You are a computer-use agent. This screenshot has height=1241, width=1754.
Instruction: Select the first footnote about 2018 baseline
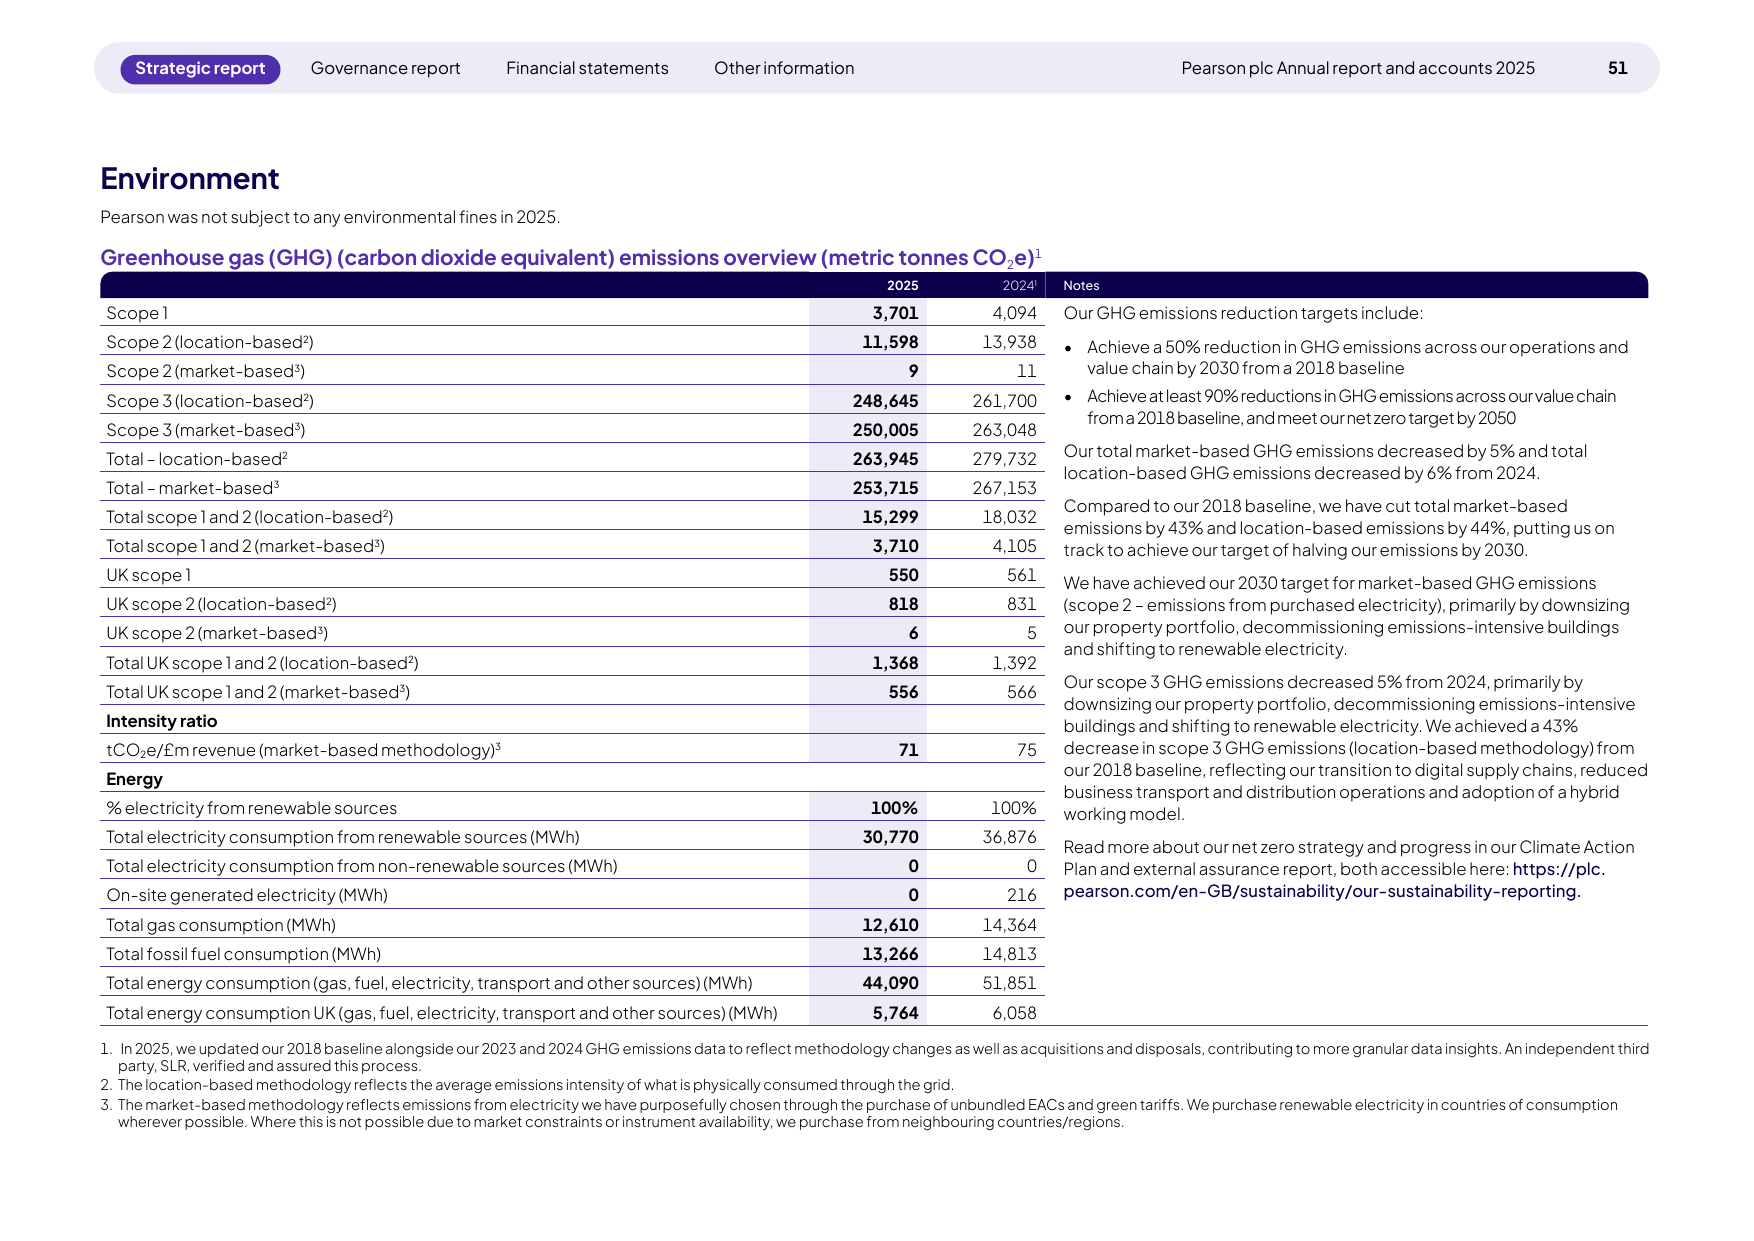click(x=875, y=1057)
